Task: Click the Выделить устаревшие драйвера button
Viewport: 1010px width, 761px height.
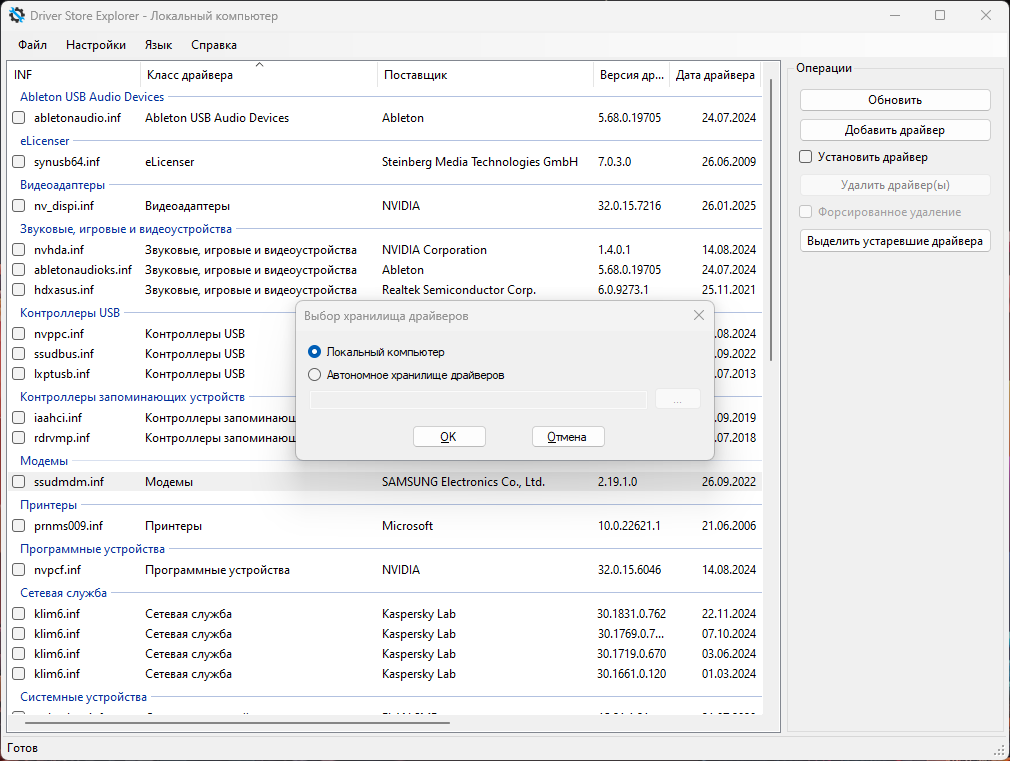Action: [x=895, y=241]
